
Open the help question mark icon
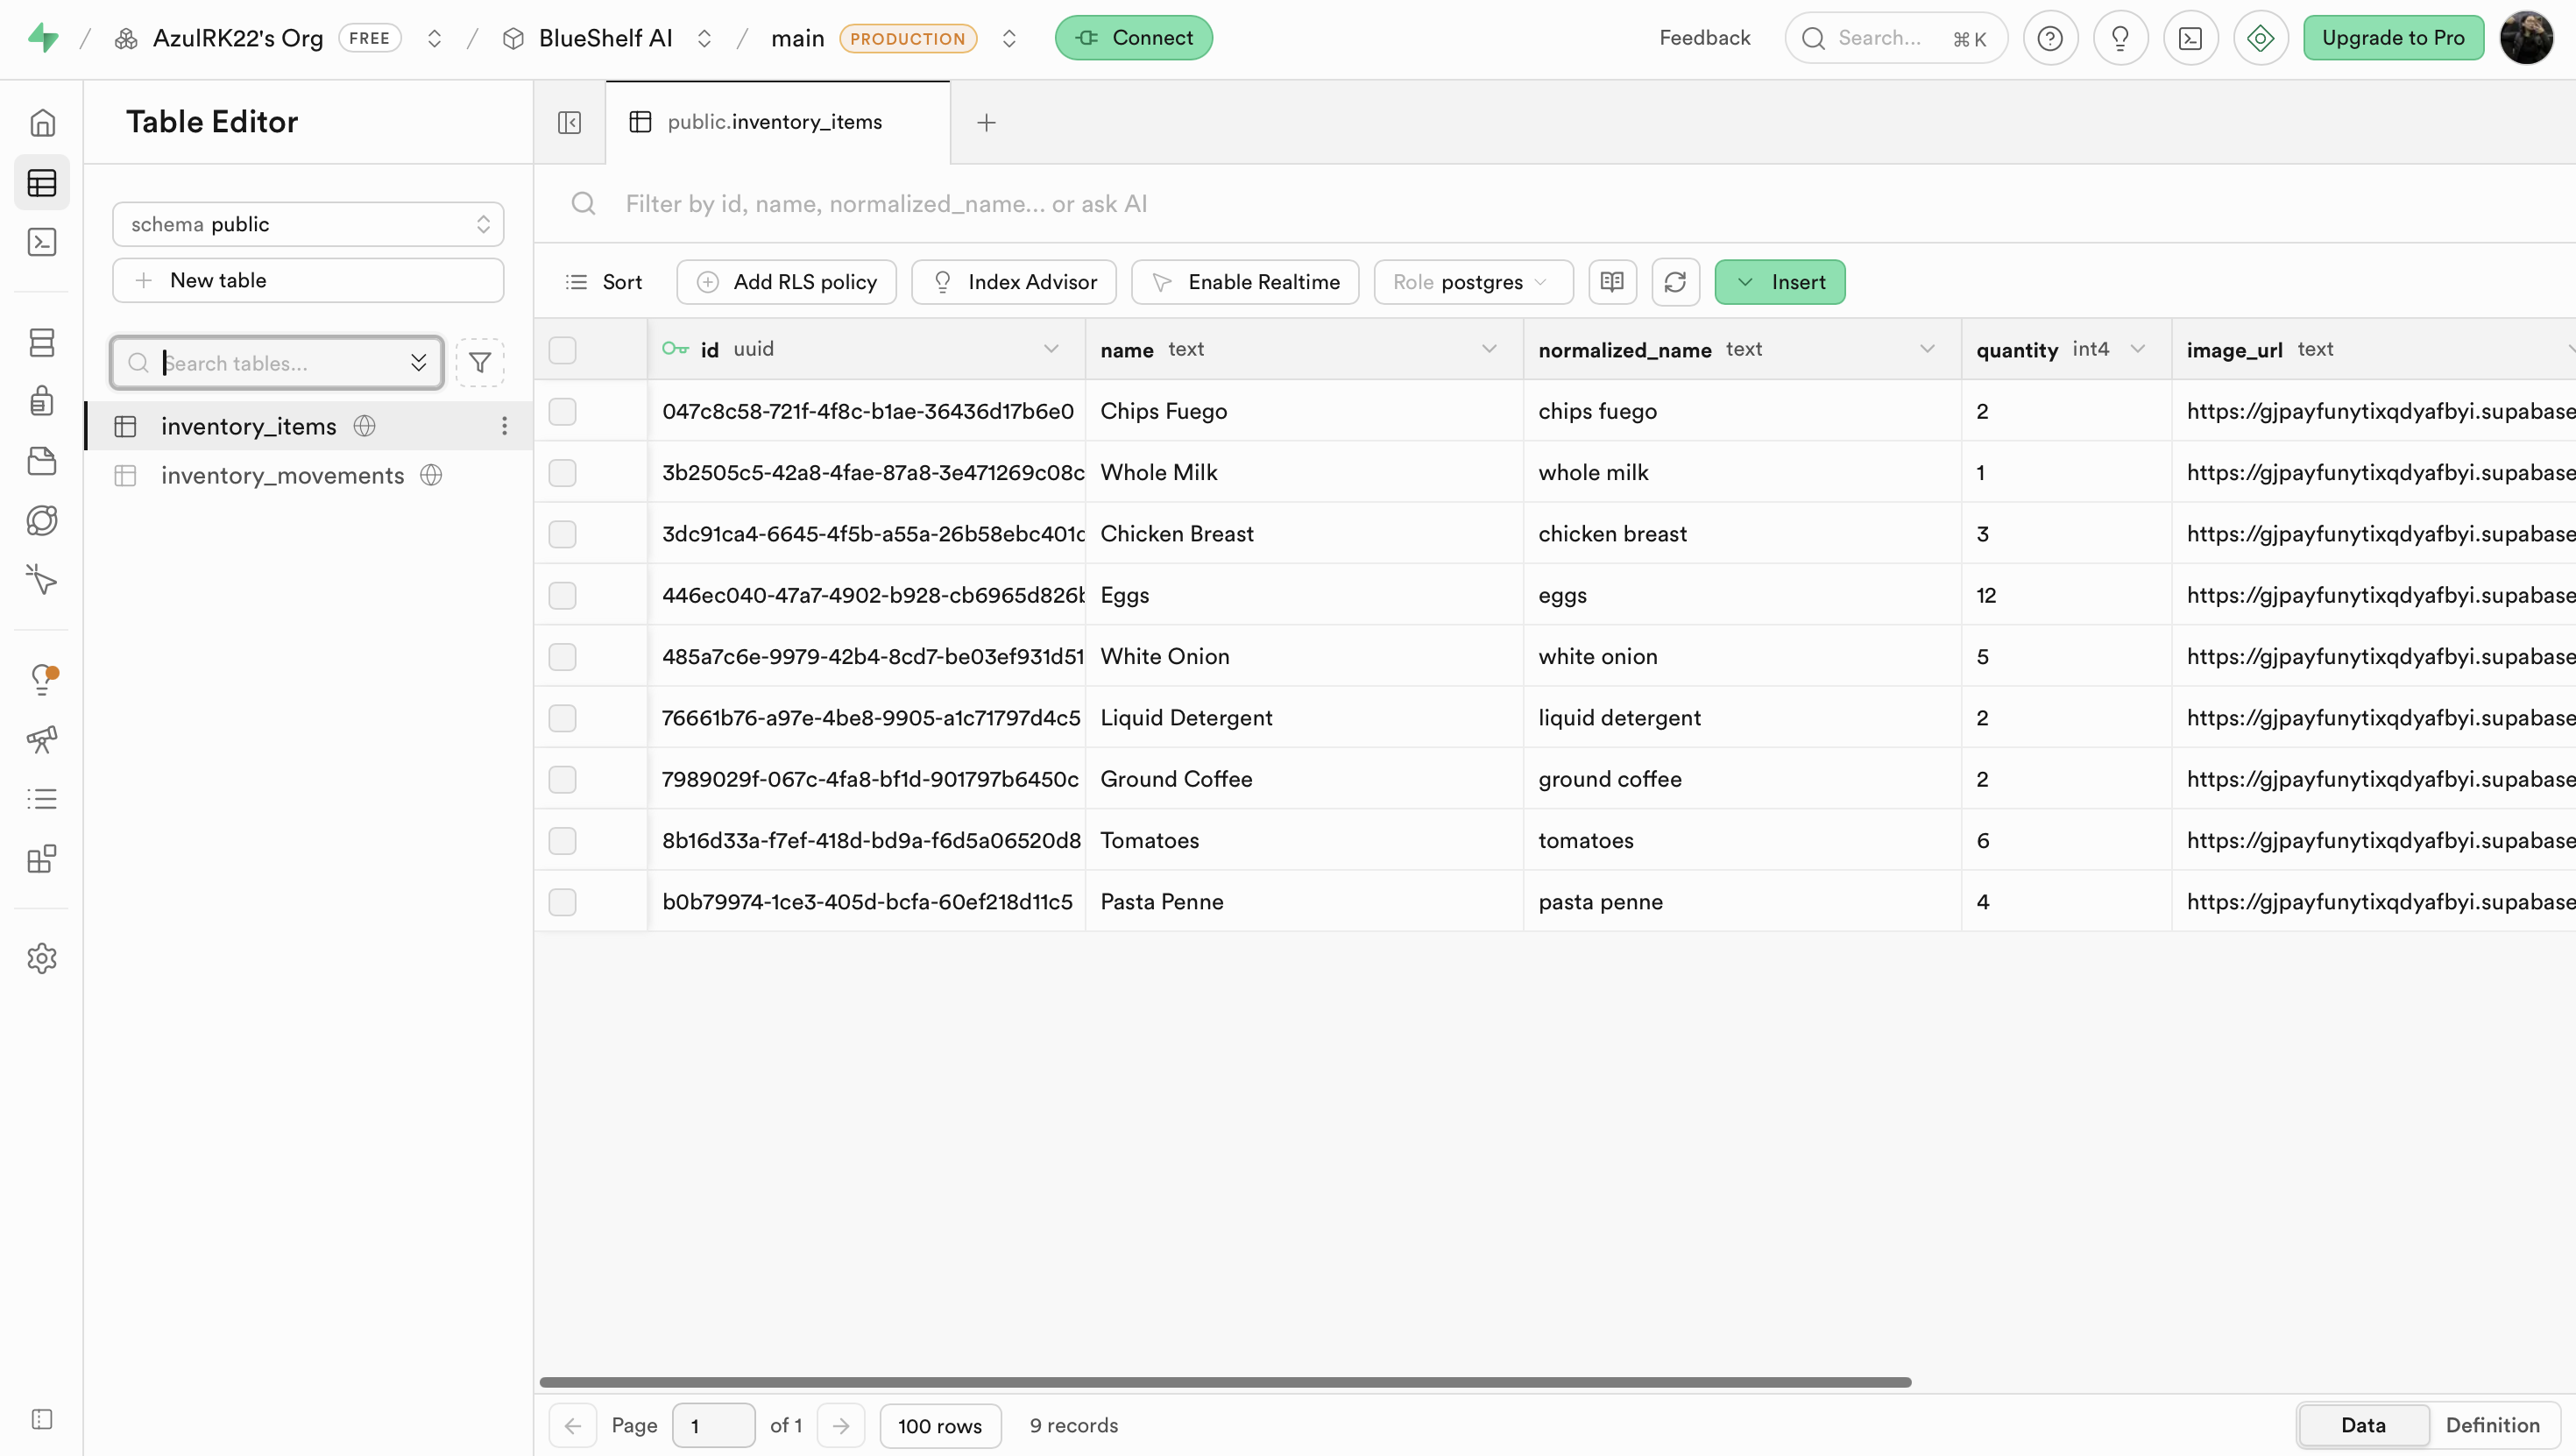tap(2050, 38)
